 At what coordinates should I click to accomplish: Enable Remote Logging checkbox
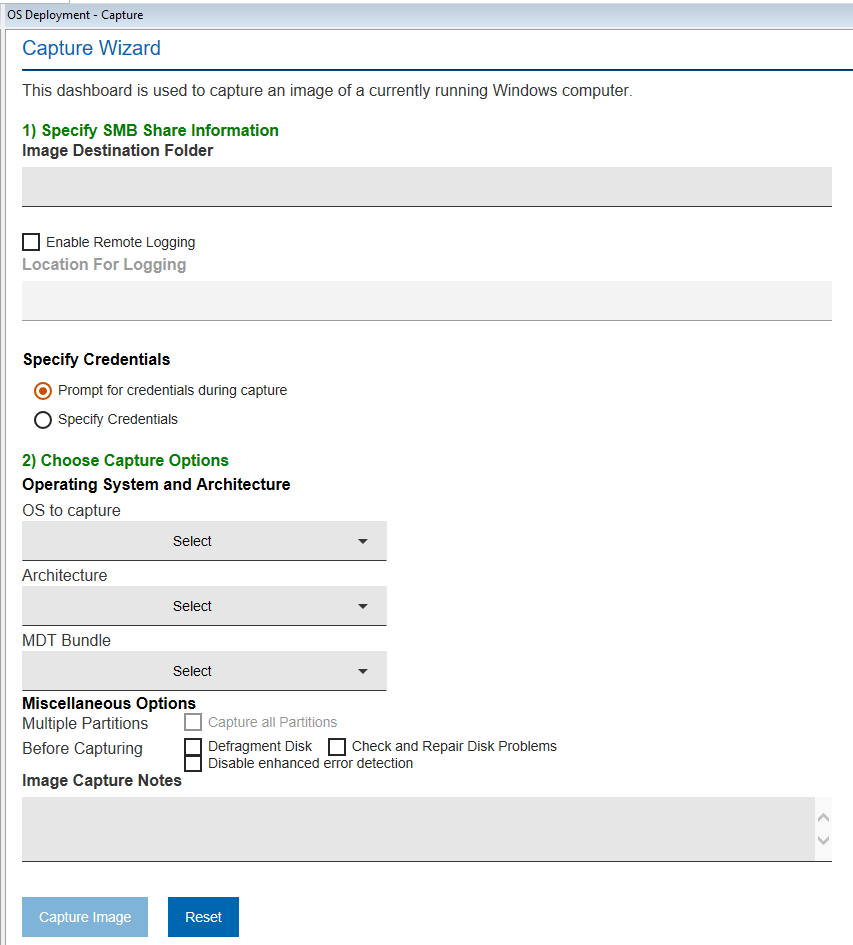(x=31, y=242)
